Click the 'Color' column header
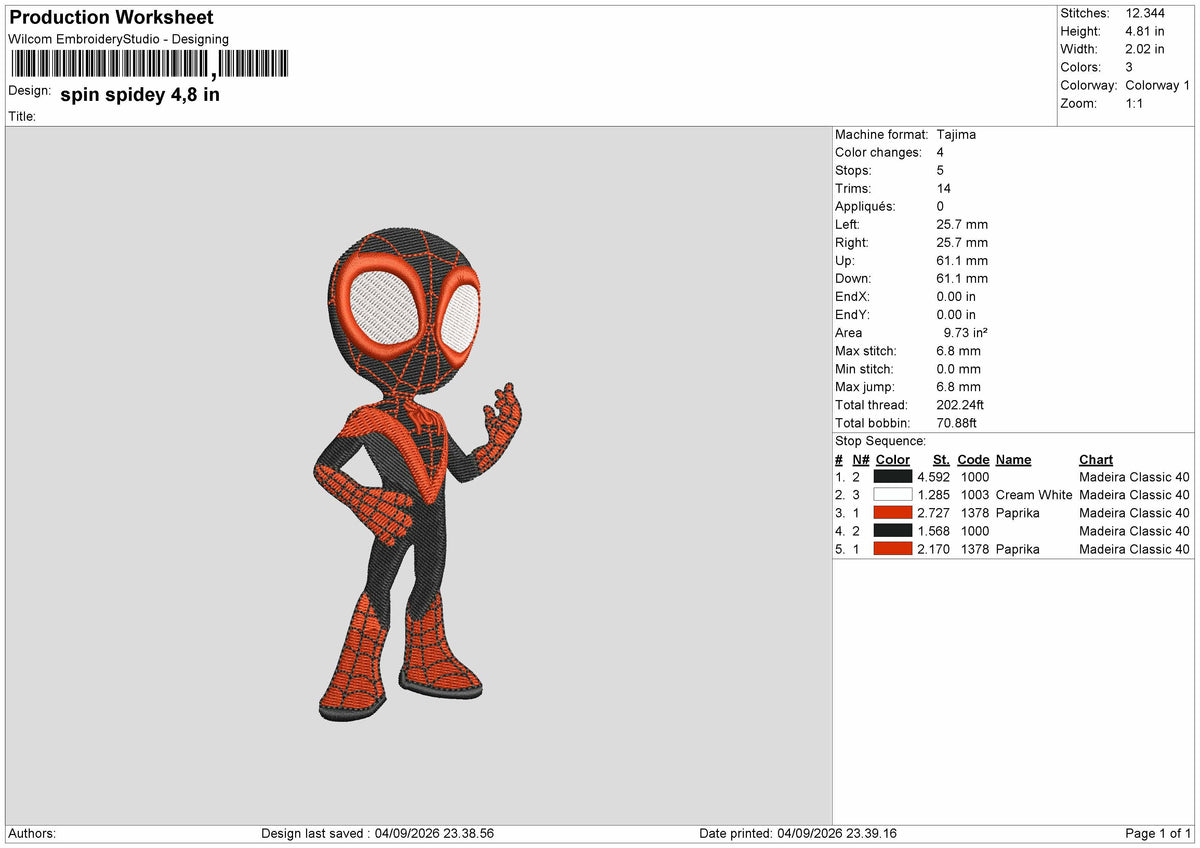The height and width of the screenshot is (848, 1200). (x=893, y=460)
